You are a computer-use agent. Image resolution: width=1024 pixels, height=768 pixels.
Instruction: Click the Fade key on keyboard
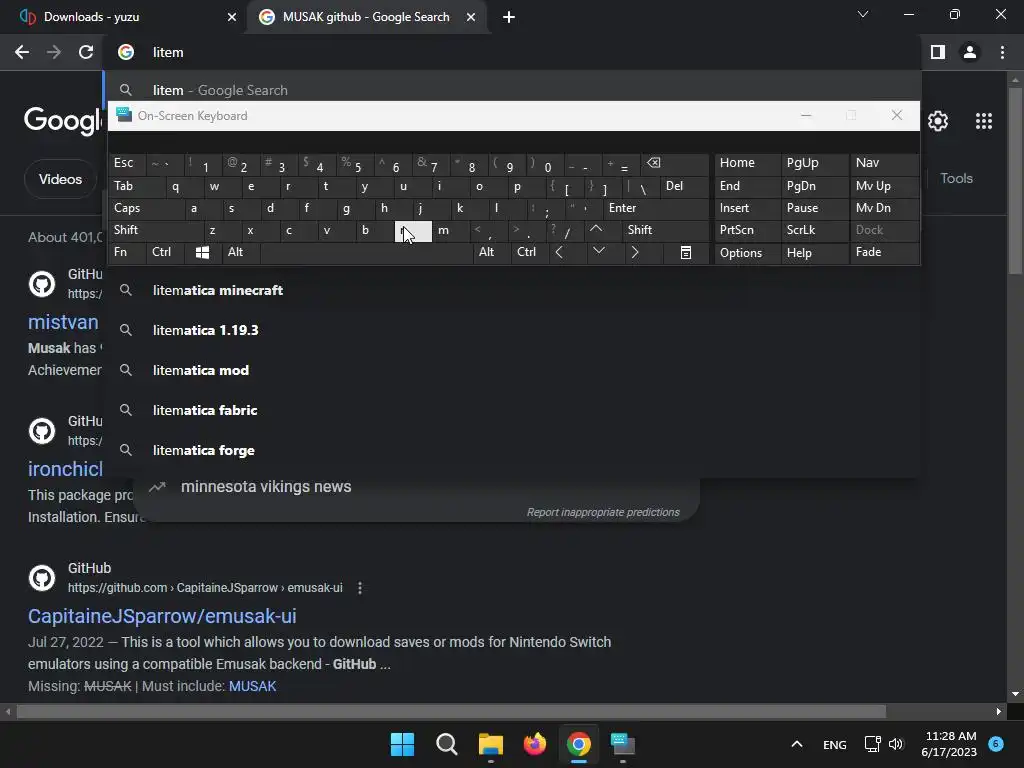[x=884, y=253]
